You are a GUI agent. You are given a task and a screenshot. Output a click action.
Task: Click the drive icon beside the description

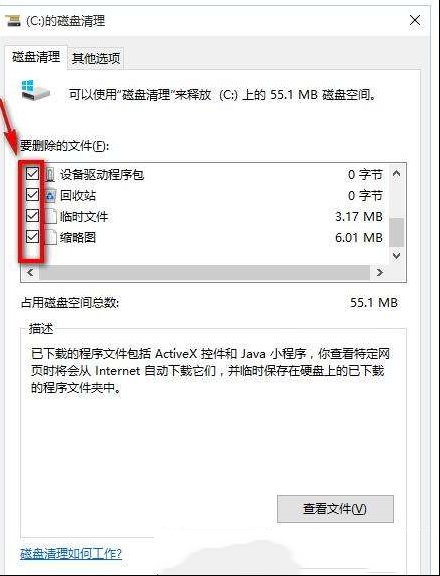[34, 91]
